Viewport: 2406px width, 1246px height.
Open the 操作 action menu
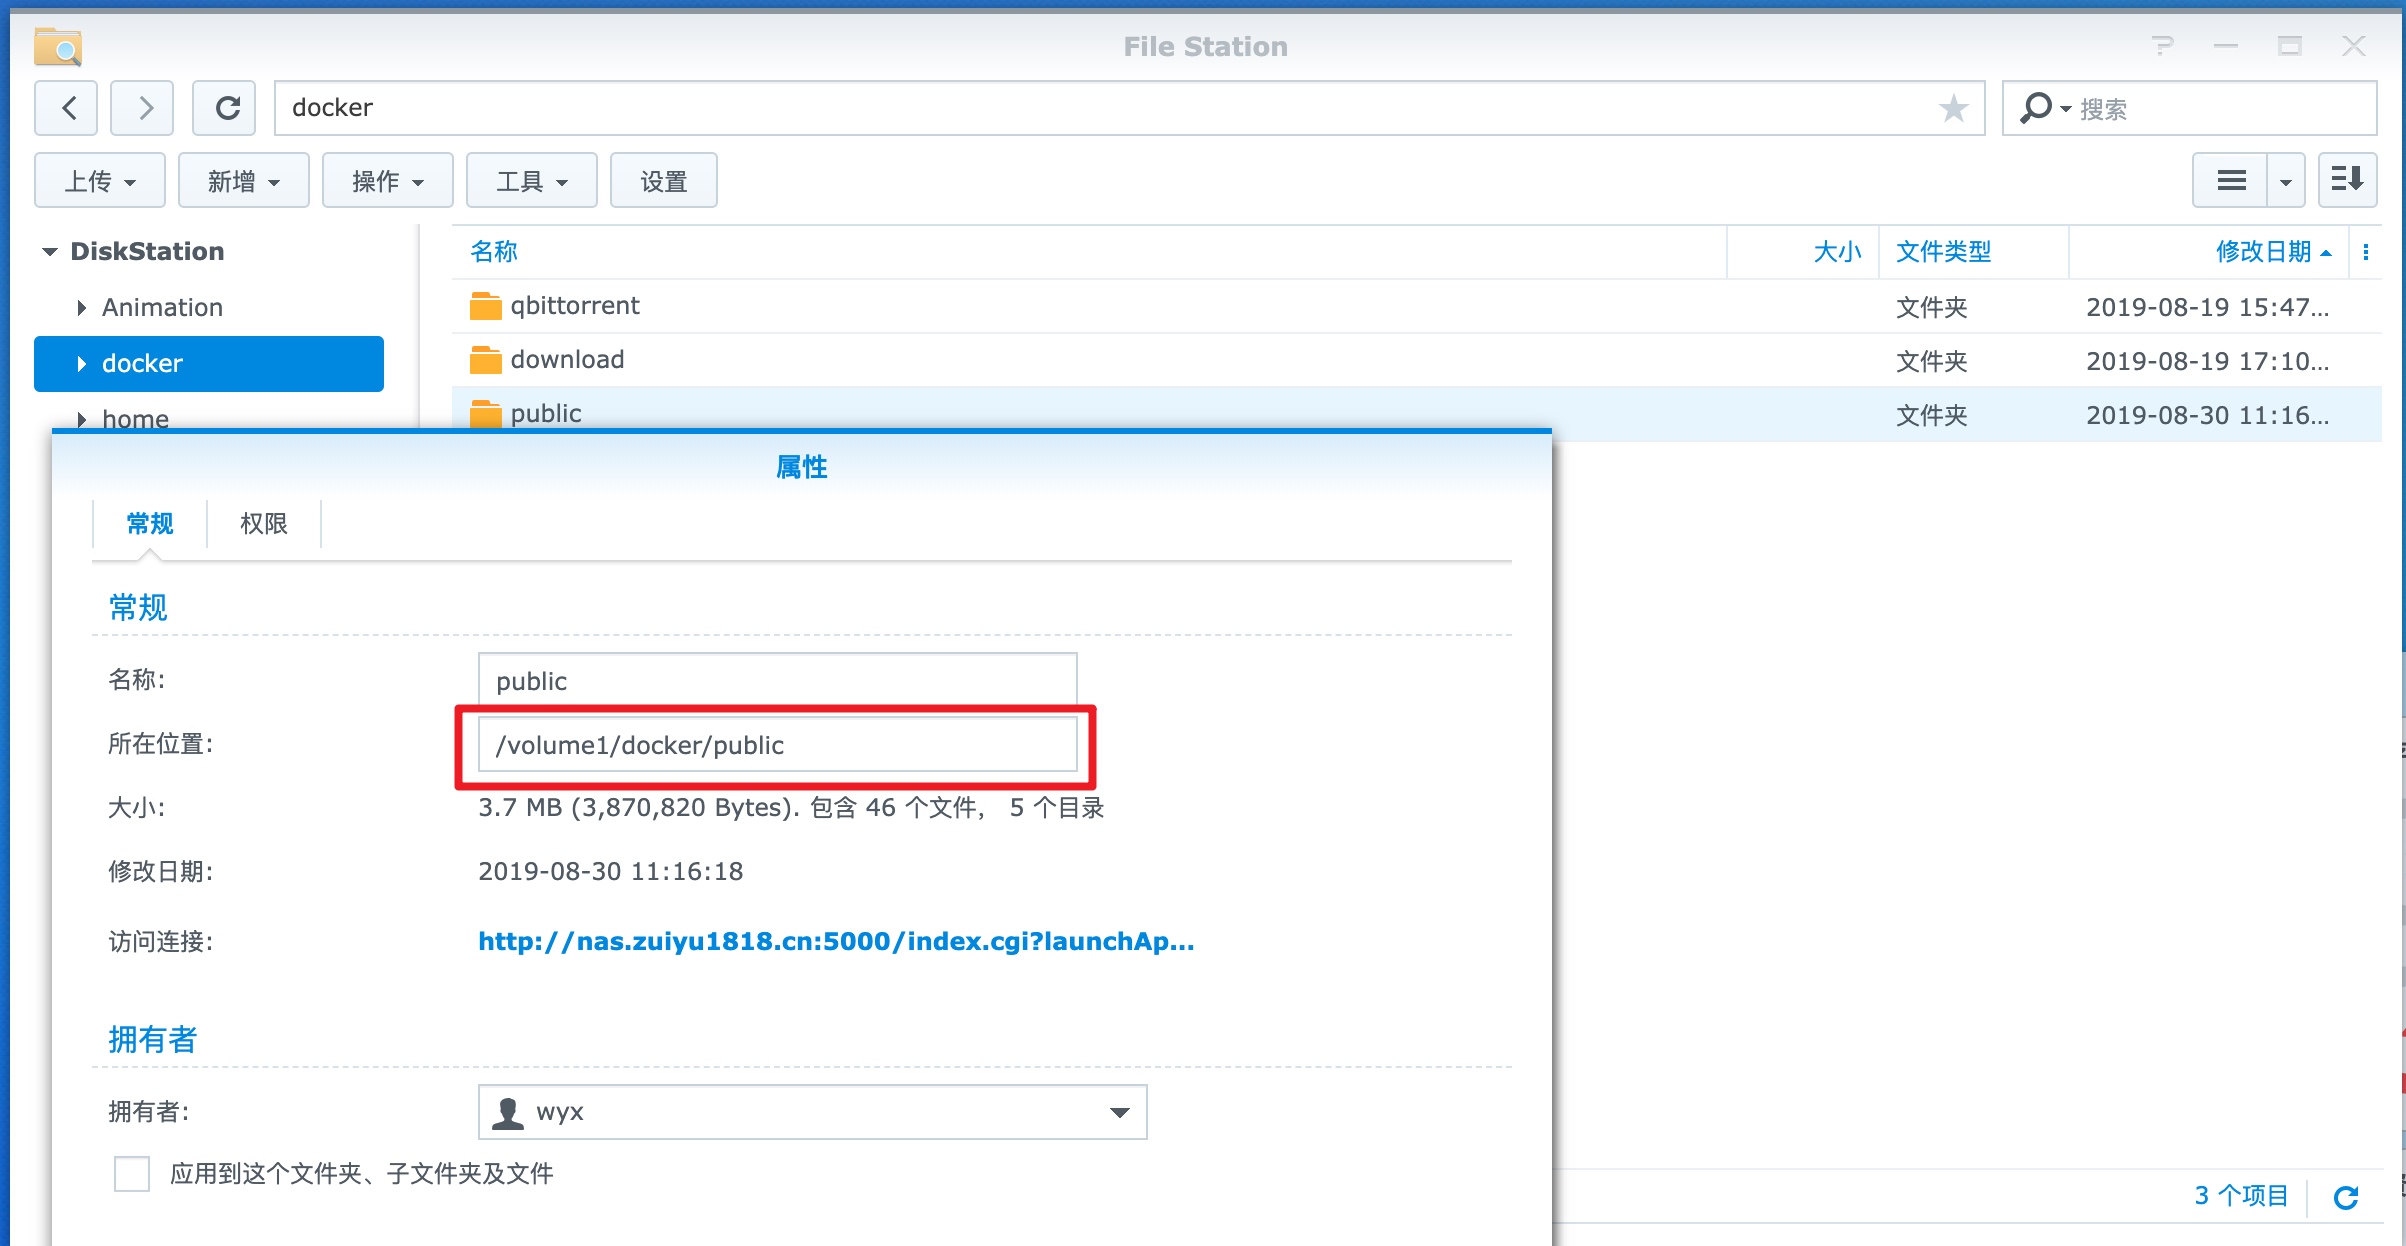tap(387, 181)
